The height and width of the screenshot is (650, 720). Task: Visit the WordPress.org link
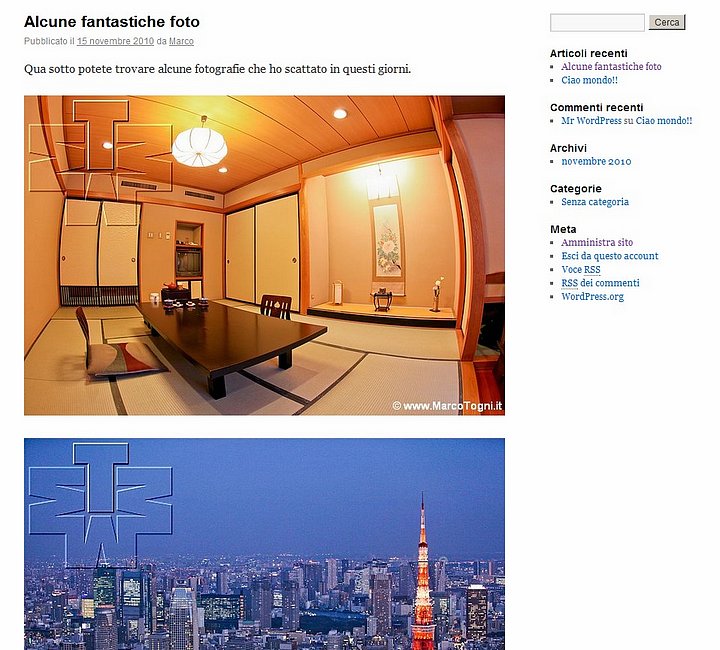[x=592, y=297]
